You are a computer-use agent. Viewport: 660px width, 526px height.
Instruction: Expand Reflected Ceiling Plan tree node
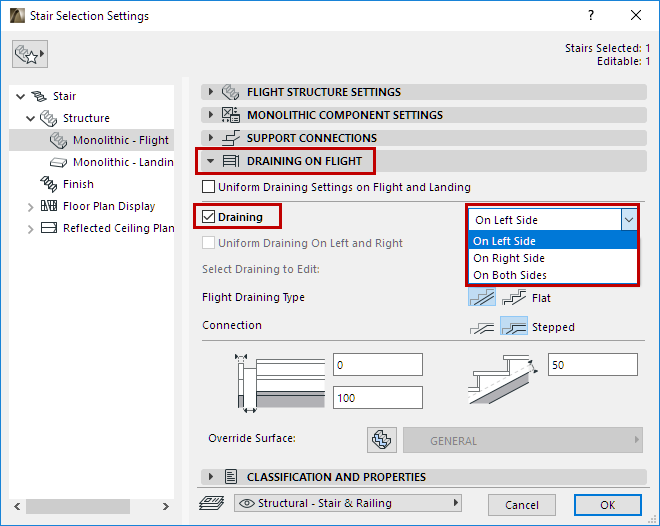click(30, 228)
